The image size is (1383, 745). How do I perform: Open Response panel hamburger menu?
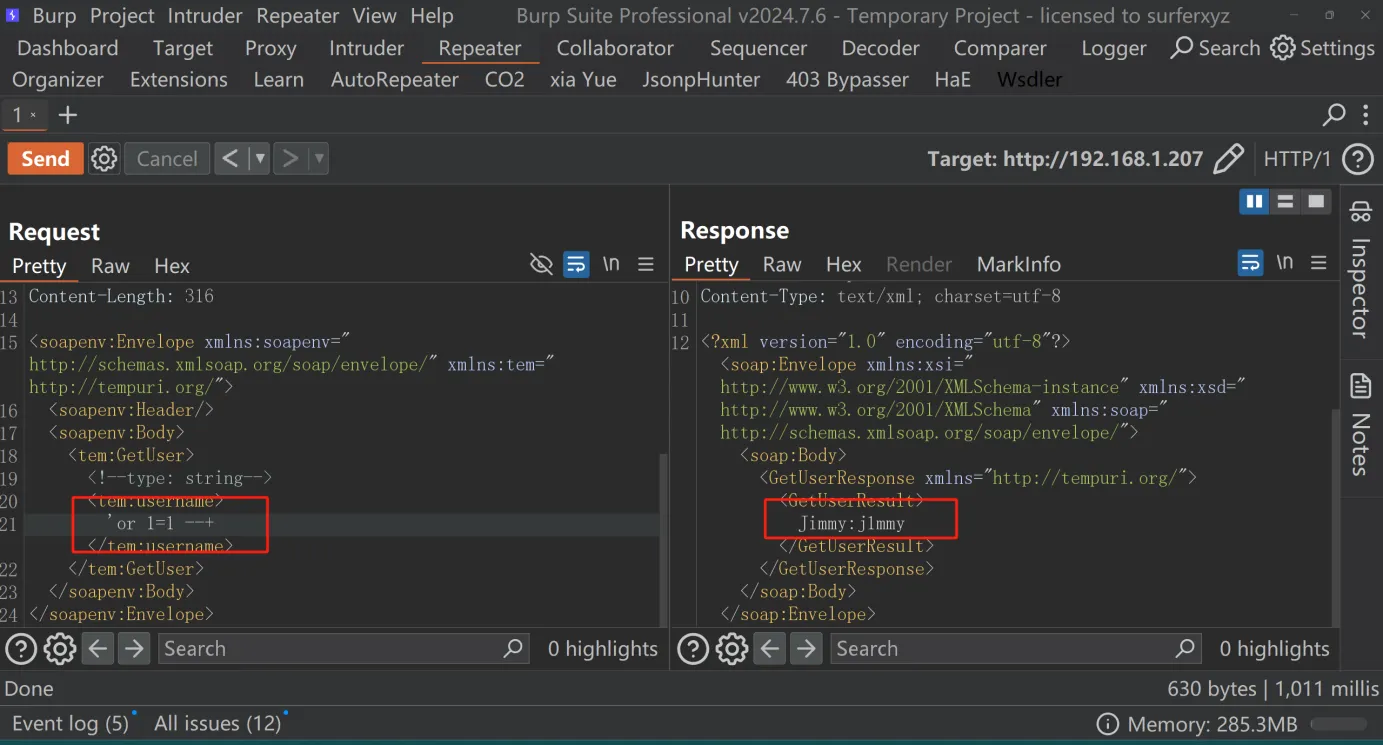[x=1319, y=263]
